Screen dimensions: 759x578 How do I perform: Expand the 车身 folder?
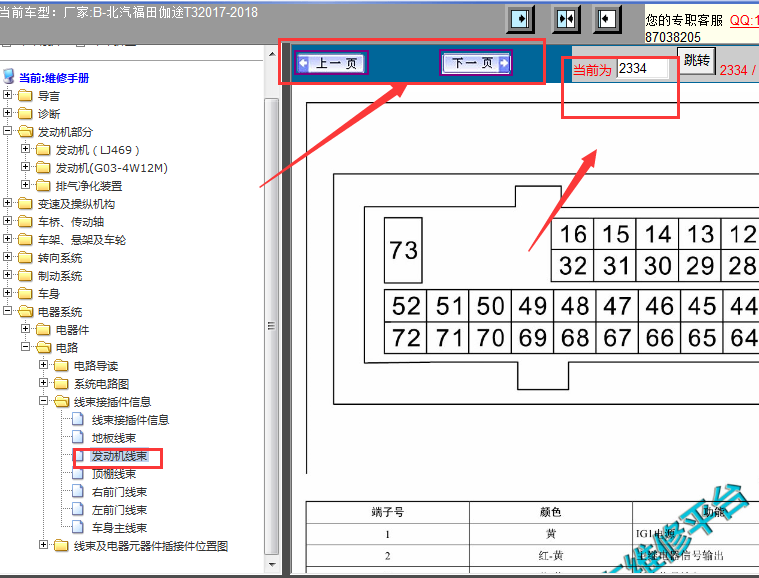[7, 292]
